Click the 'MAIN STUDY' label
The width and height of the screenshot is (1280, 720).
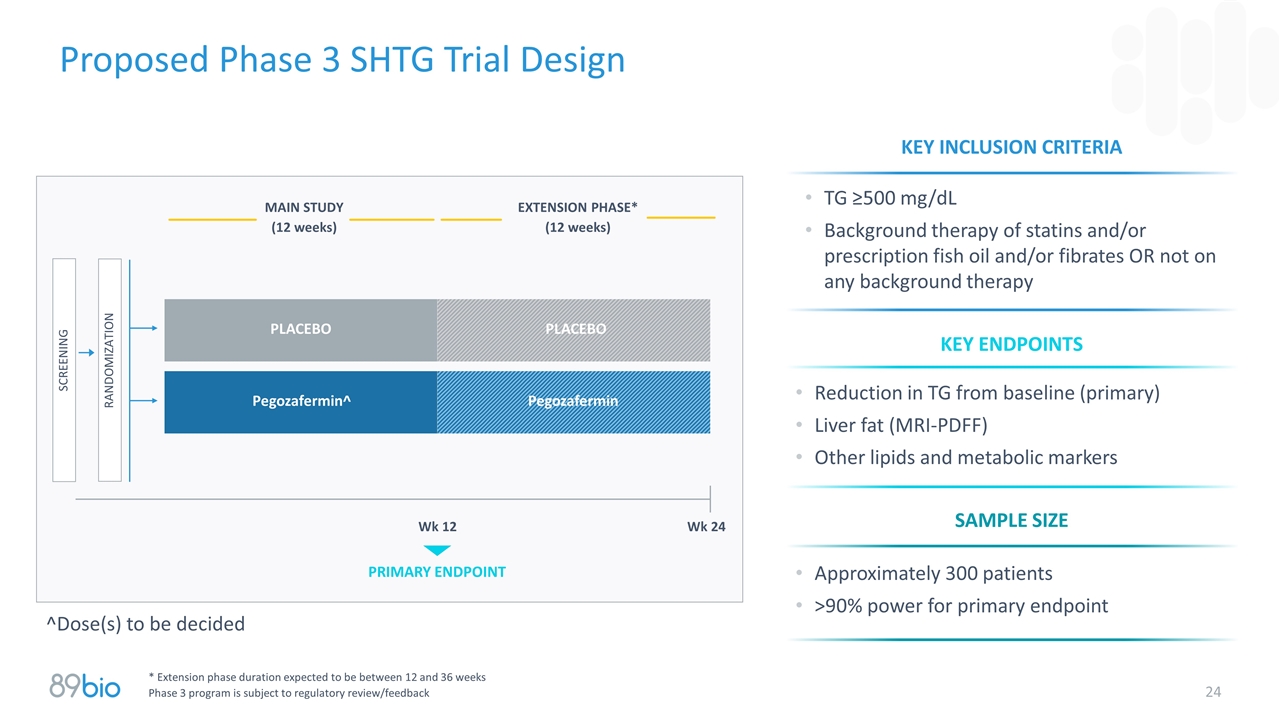304,207
